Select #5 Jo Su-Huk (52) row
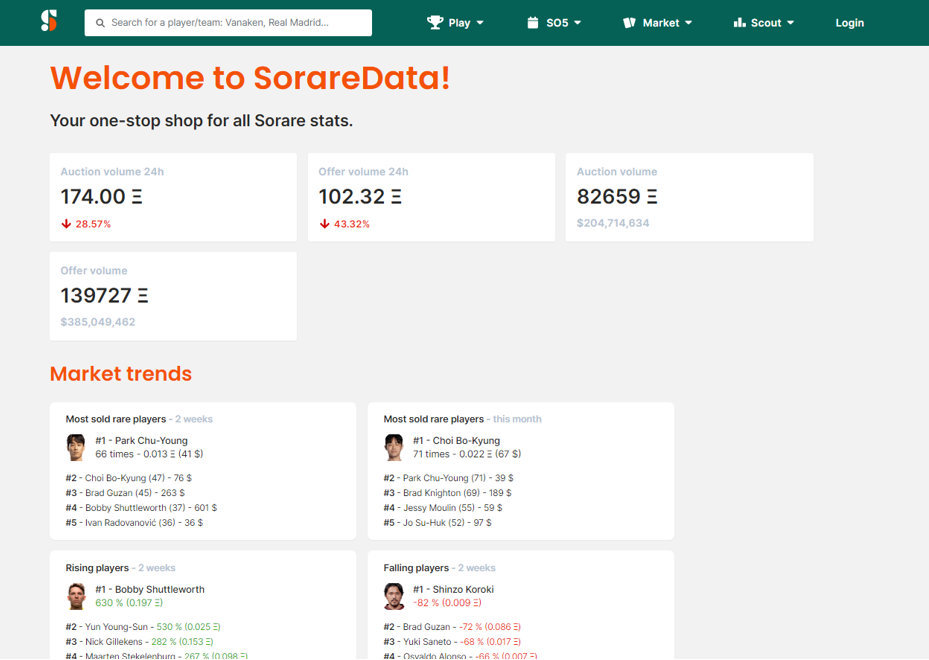This screenshot has width=929, height=660. pyautogui.click(x=437, y=523)
